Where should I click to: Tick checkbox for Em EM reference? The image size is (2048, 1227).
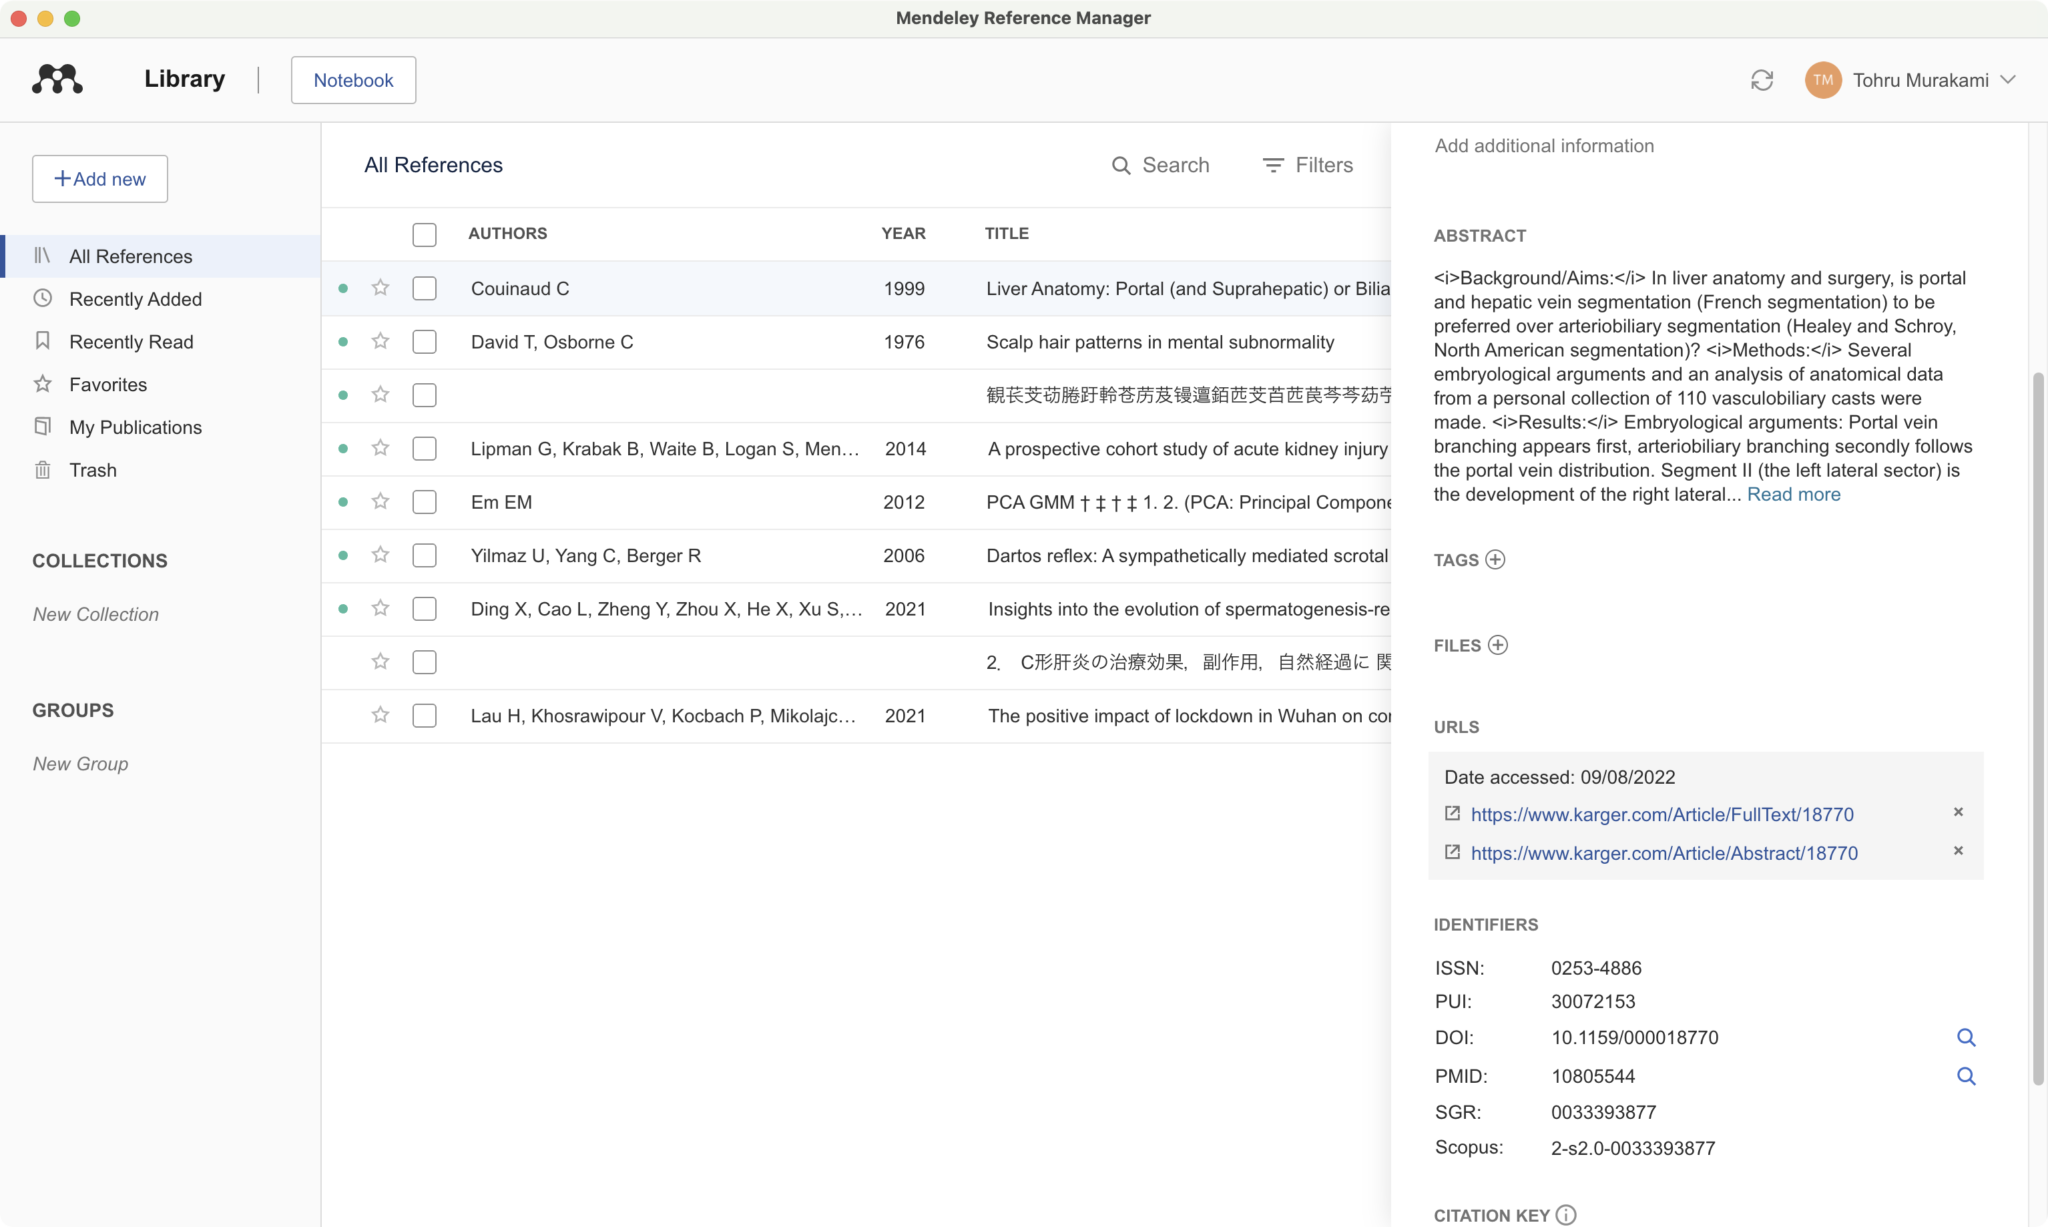[424, 502]
